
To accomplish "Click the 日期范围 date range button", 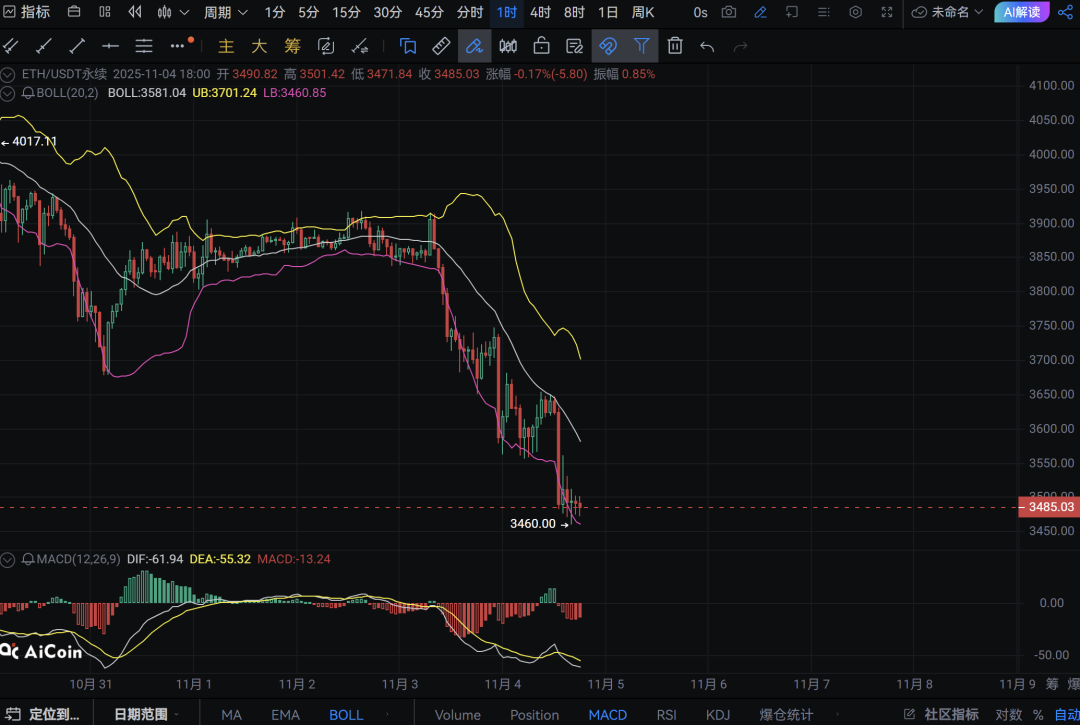I will 141,714.
